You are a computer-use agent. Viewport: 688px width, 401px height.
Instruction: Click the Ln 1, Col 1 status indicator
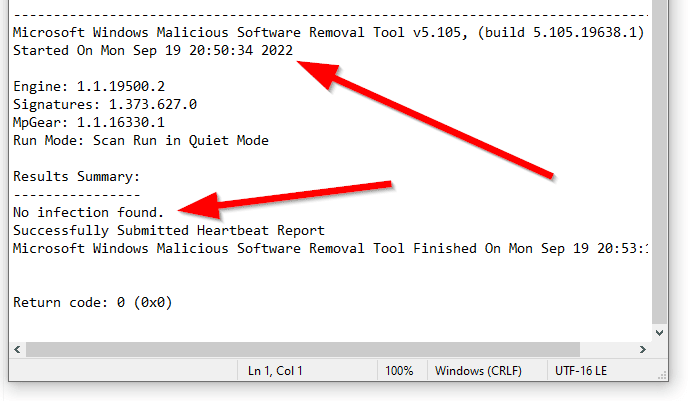coord(275,371)
